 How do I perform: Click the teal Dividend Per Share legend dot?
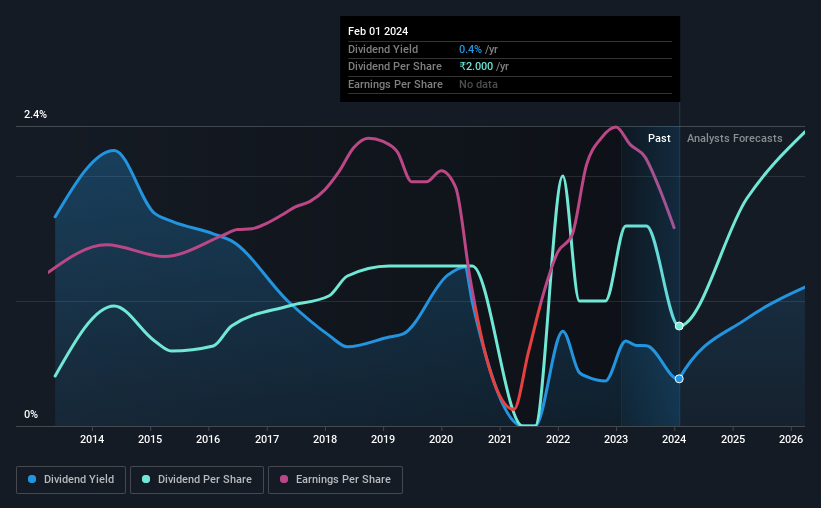coord(146,479)
